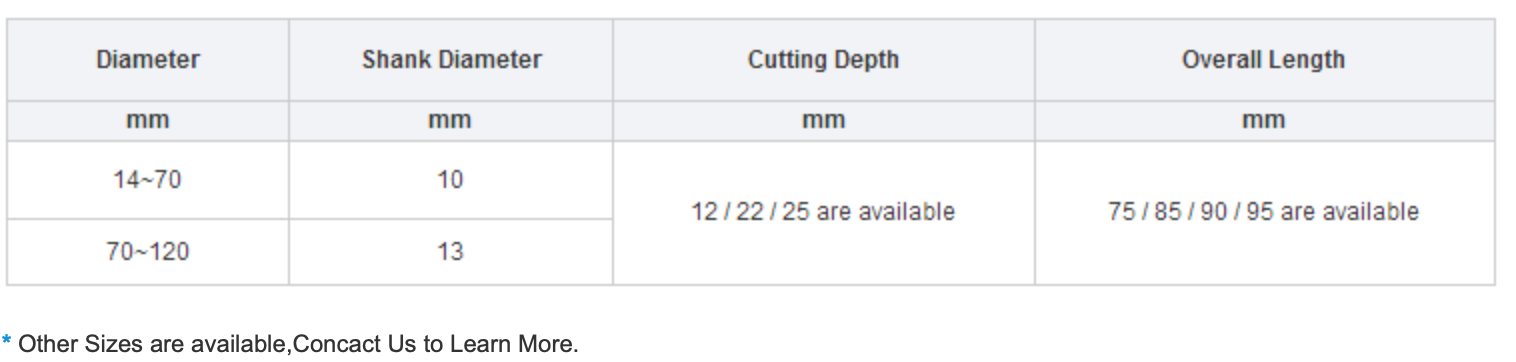Click the mm unit under Shank Diameter
Screen dimensions: 1516x362
pyautogui.click(x=451, y=122)
